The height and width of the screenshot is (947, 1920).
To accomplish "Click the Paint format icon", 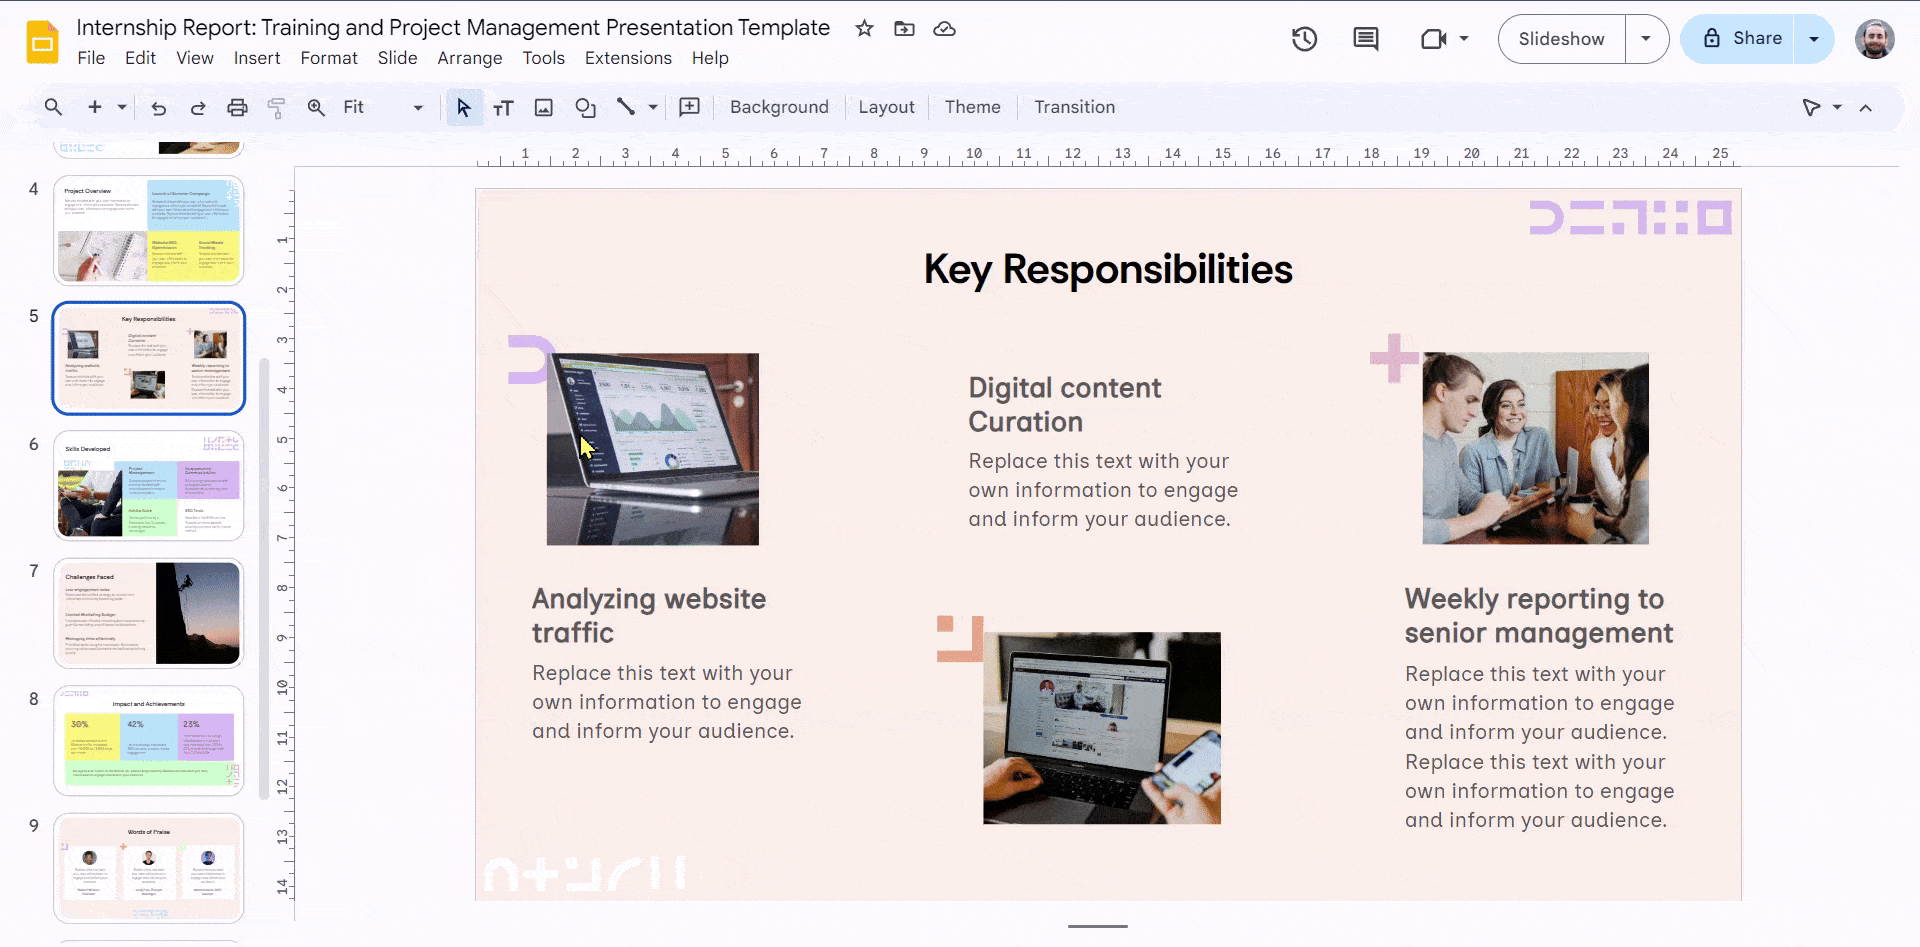I will coord(277,107).
